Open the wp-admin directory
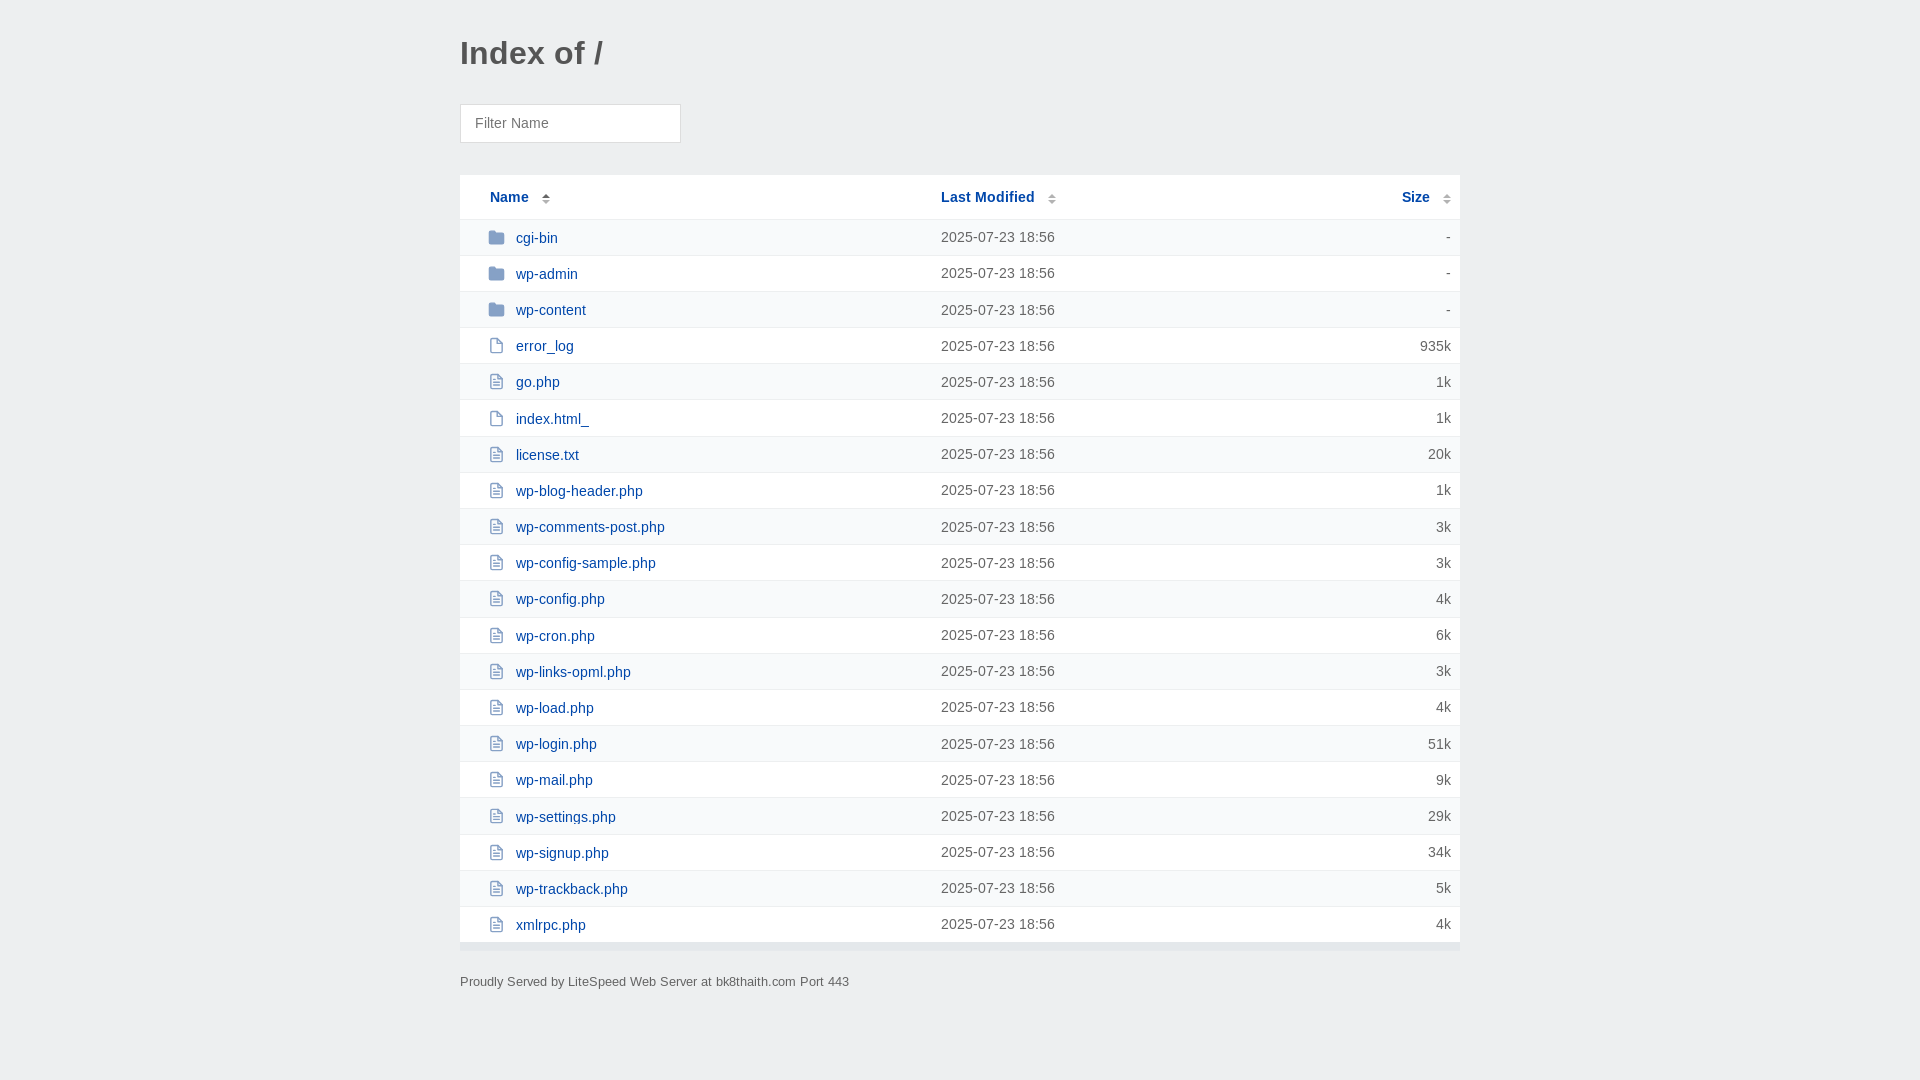1920x1080 pixels. 547,274
